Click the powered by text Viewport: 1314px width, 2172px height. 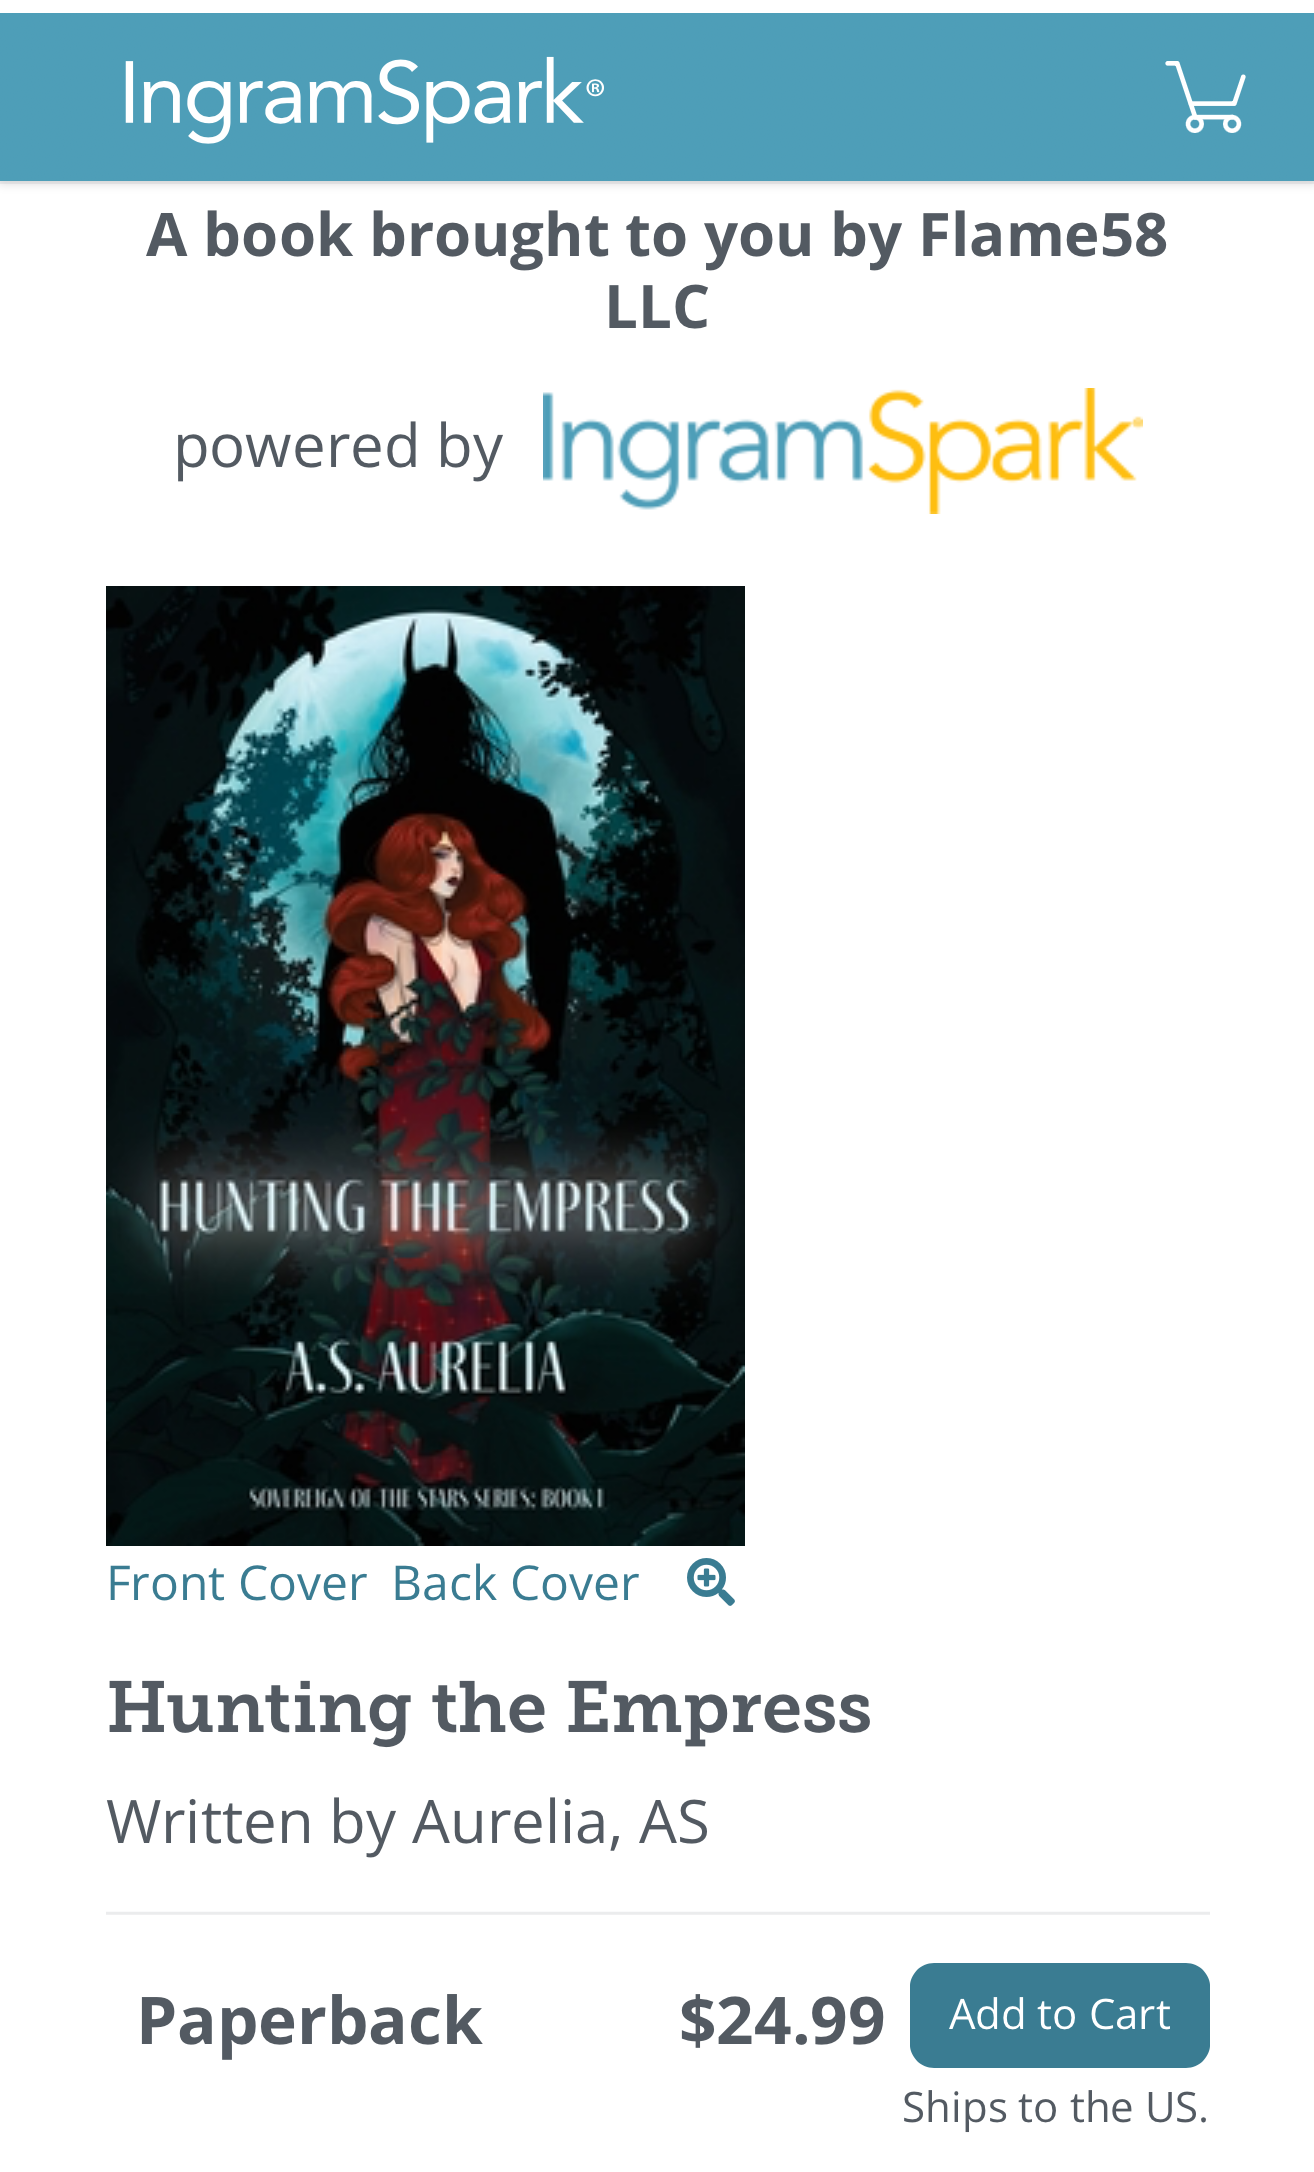(x=338, y=446)
